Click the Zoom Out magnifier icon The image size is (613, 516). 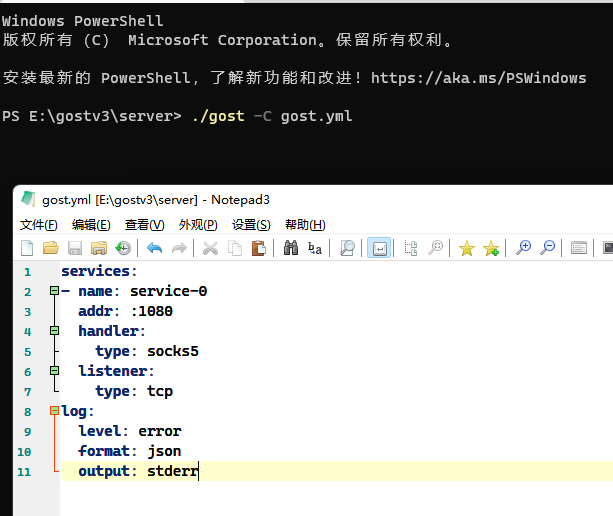coord(547,248)
